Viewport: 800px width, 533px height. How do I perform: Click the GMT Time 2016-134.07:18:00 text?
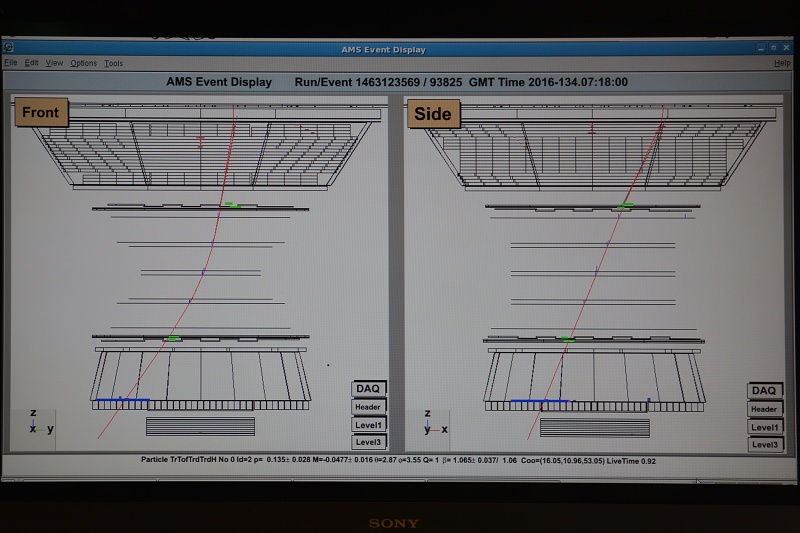(548, 82)
